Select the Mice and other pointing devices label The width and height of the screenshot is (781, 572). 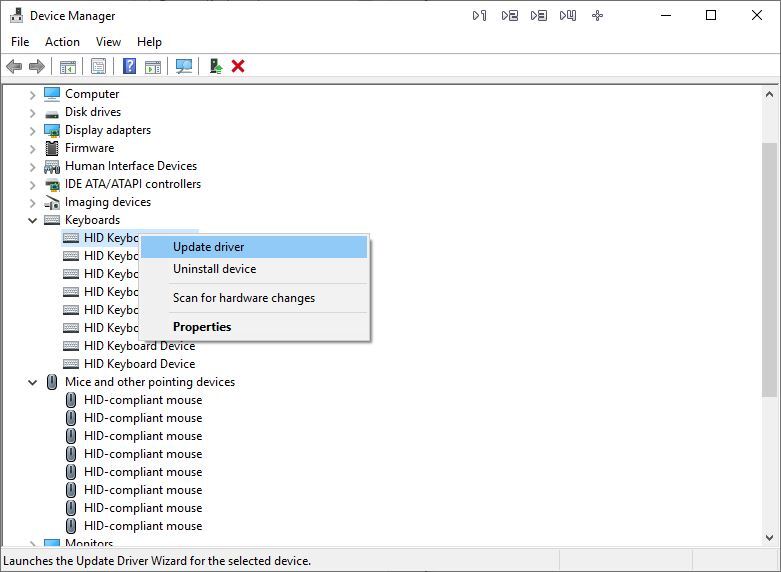(150, 382)
